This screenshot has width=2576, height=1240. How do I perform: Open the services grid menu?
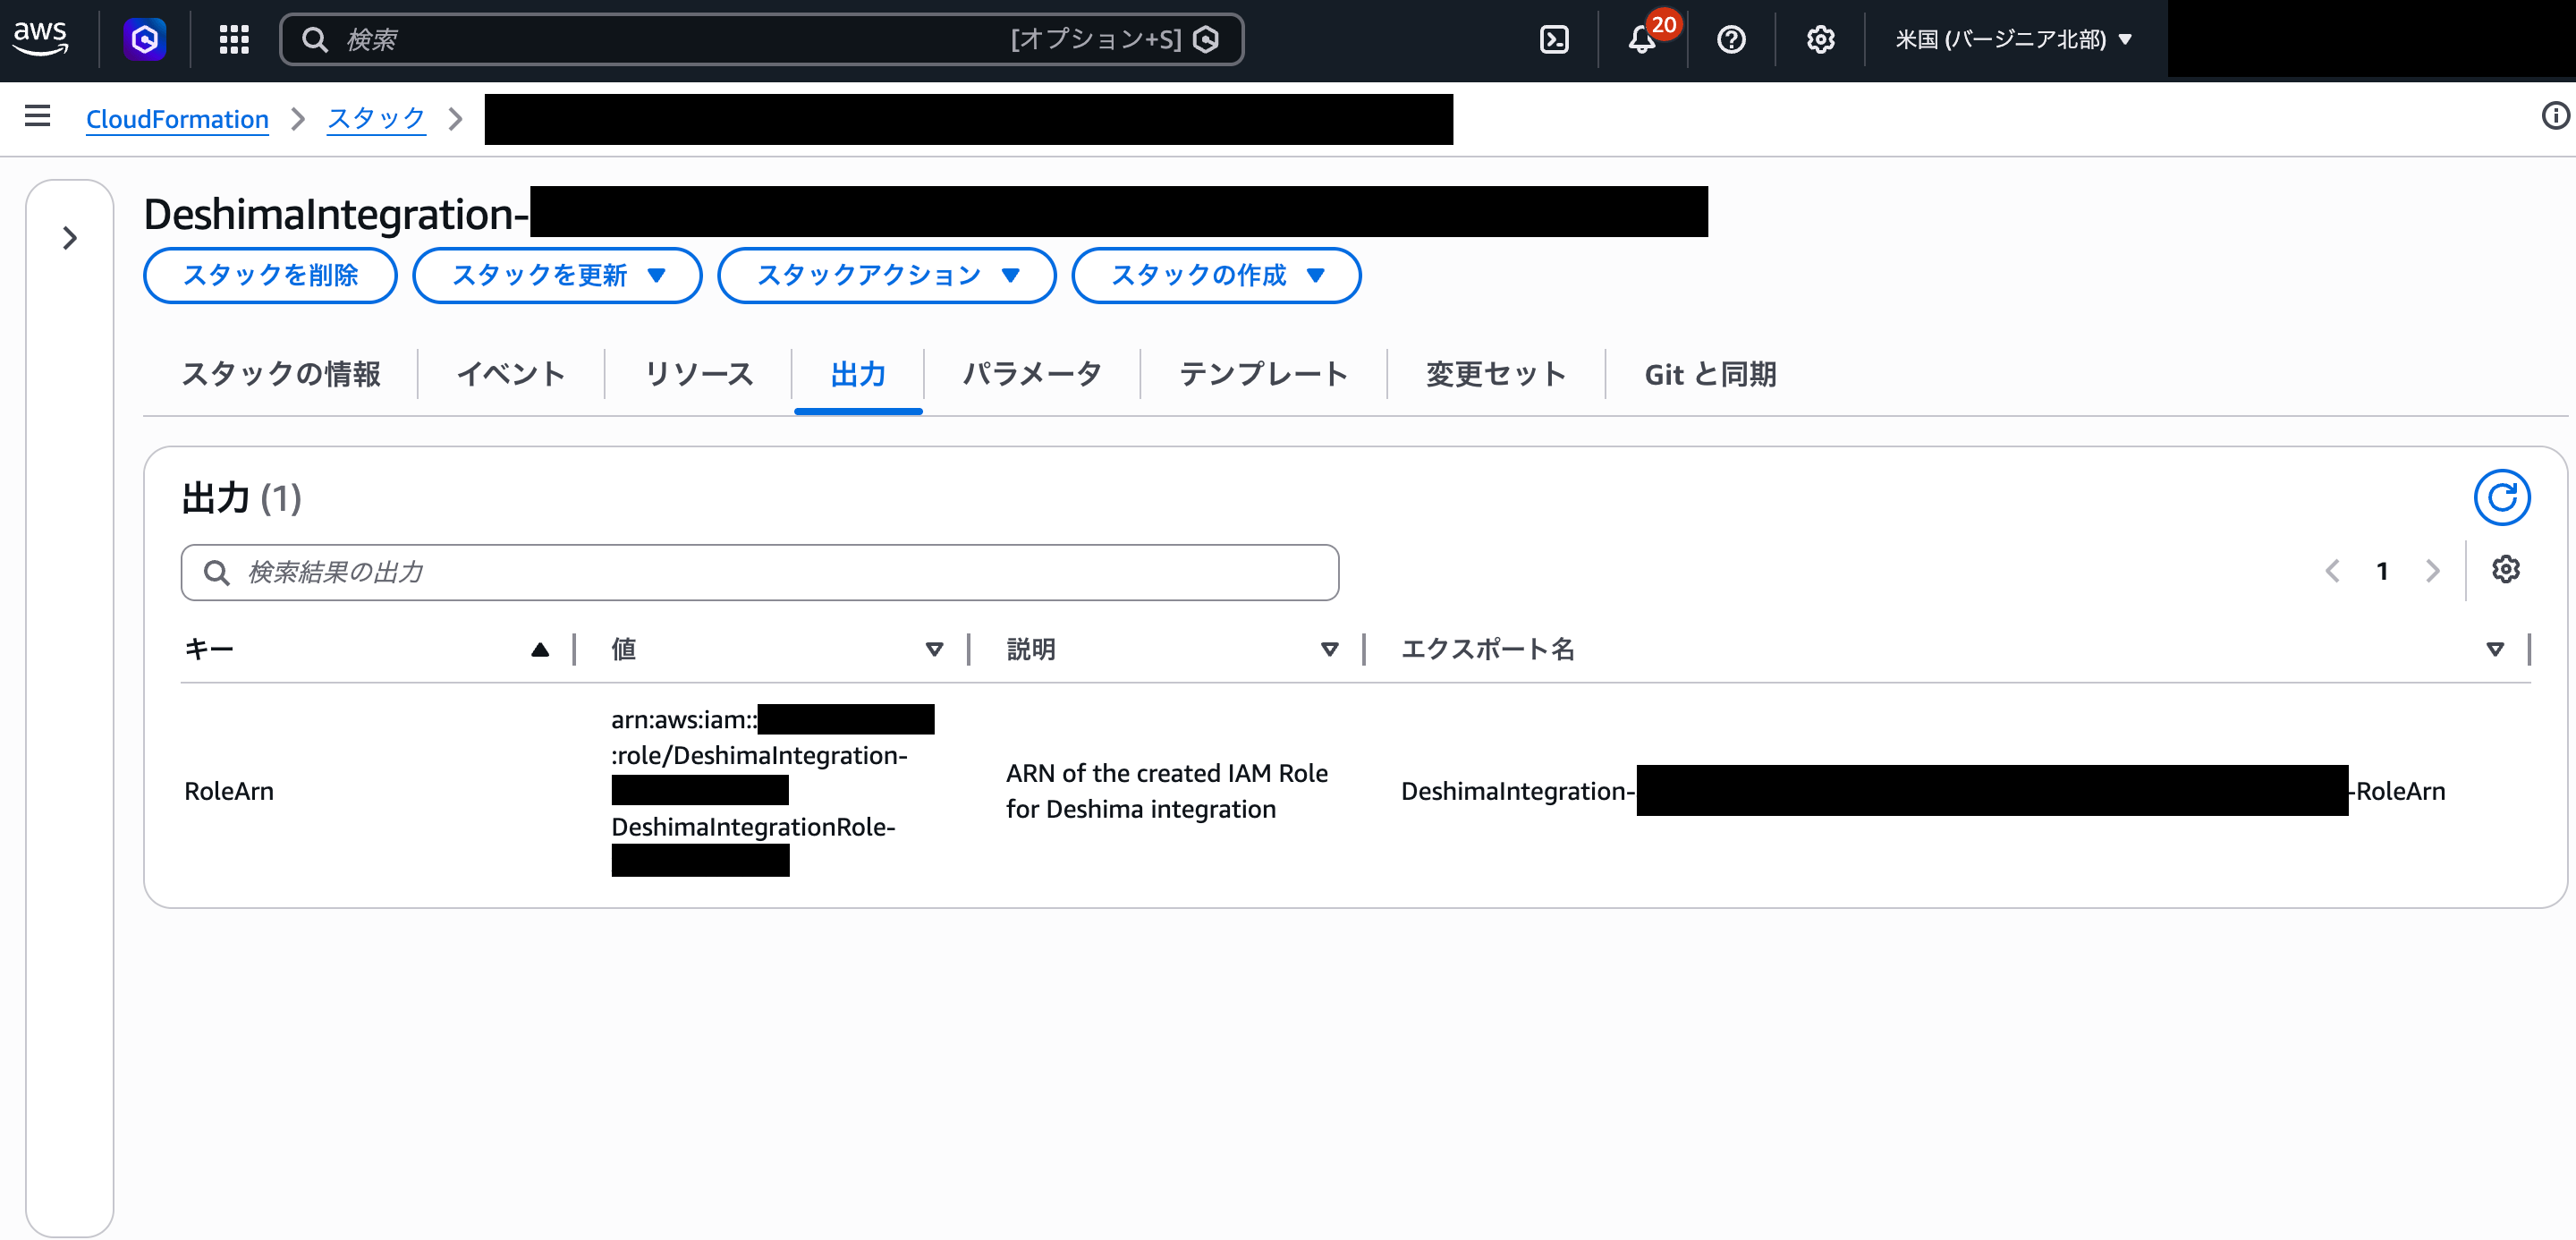234,39
